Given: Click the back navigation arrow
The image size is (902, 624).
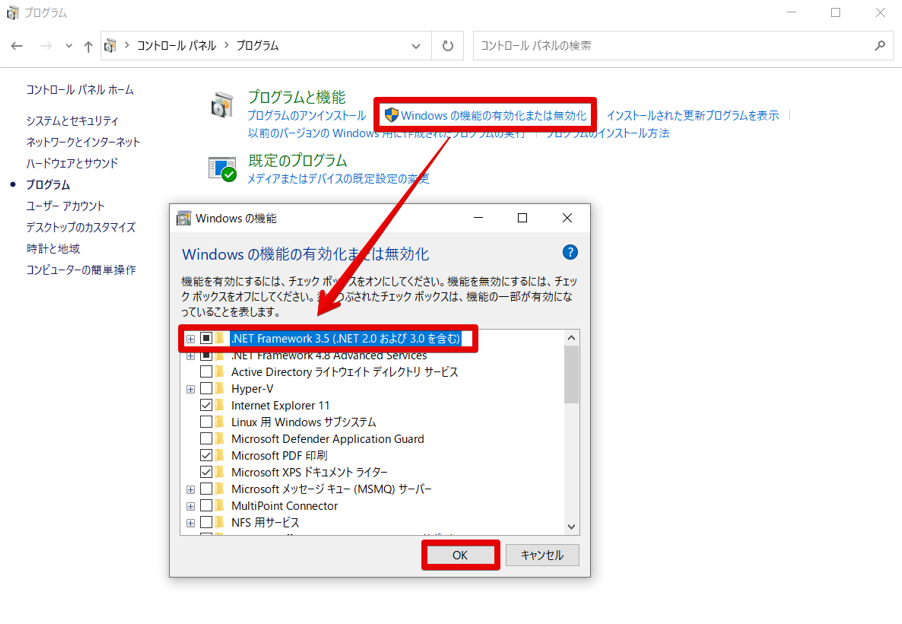Looking at the screenshot, I should pyautogui.click(x=17, y=46).
